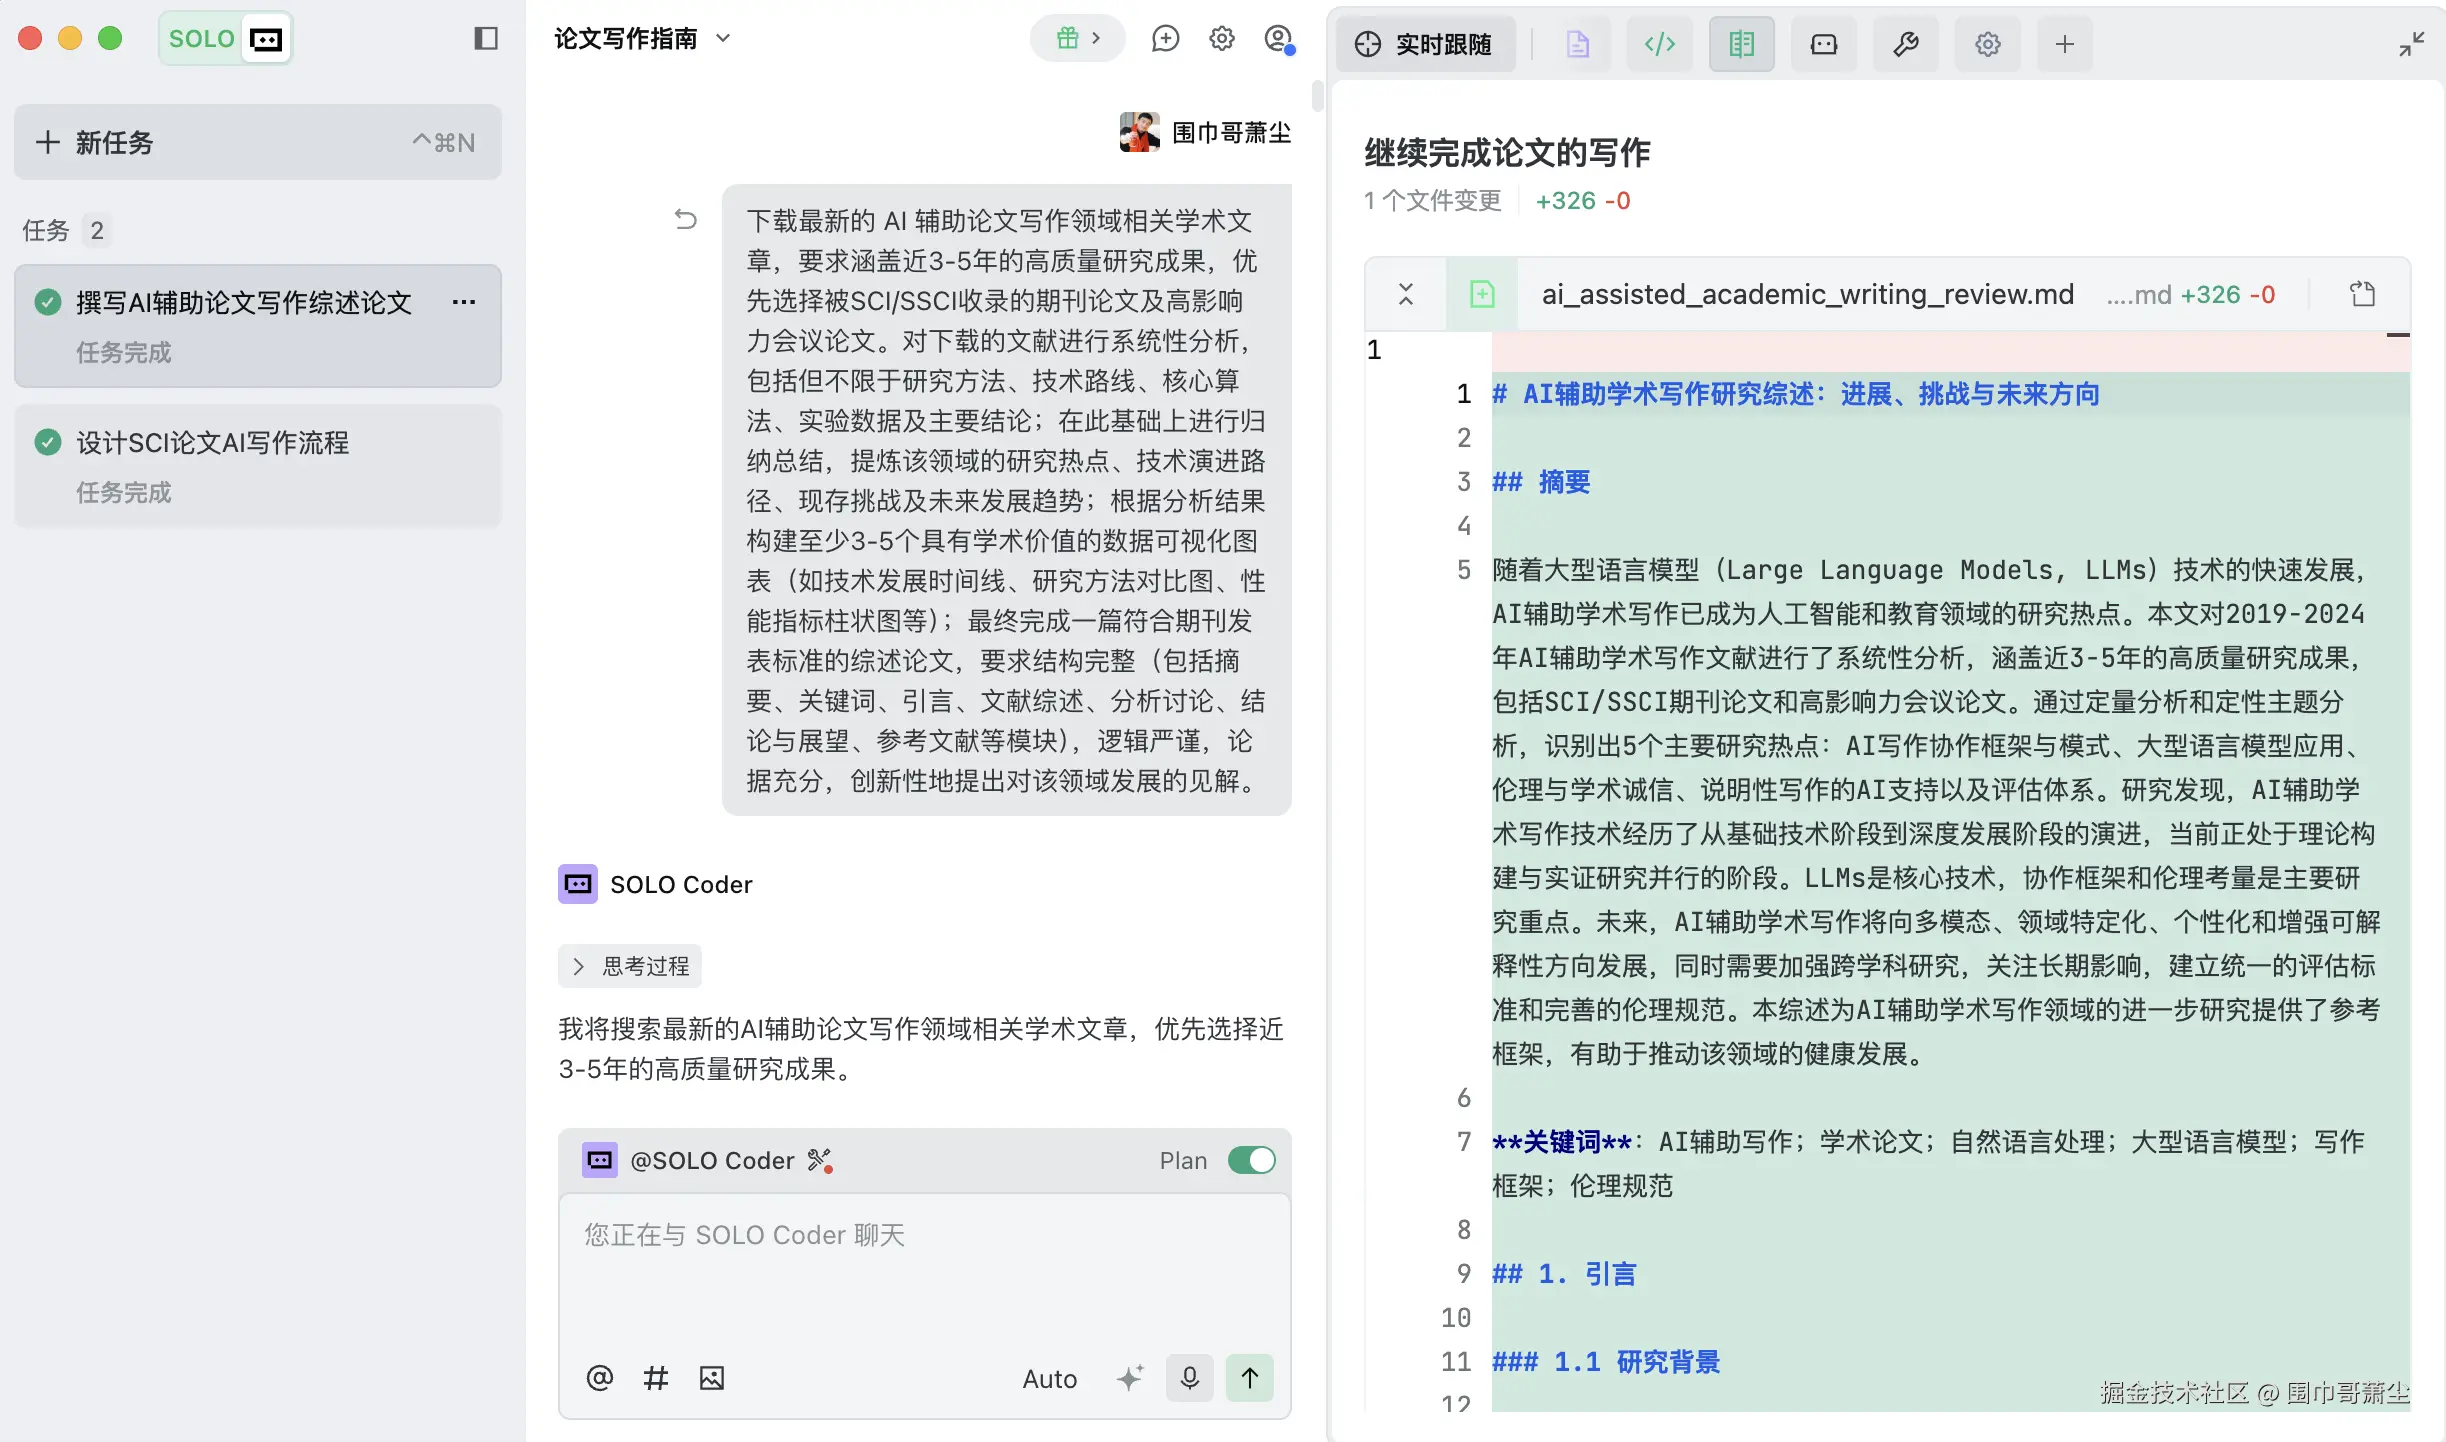Screen dimensions: 2446x1442
Task: Select task 撰写AI辅助论文写作综述论文
Action: click(x=258, y=326)
